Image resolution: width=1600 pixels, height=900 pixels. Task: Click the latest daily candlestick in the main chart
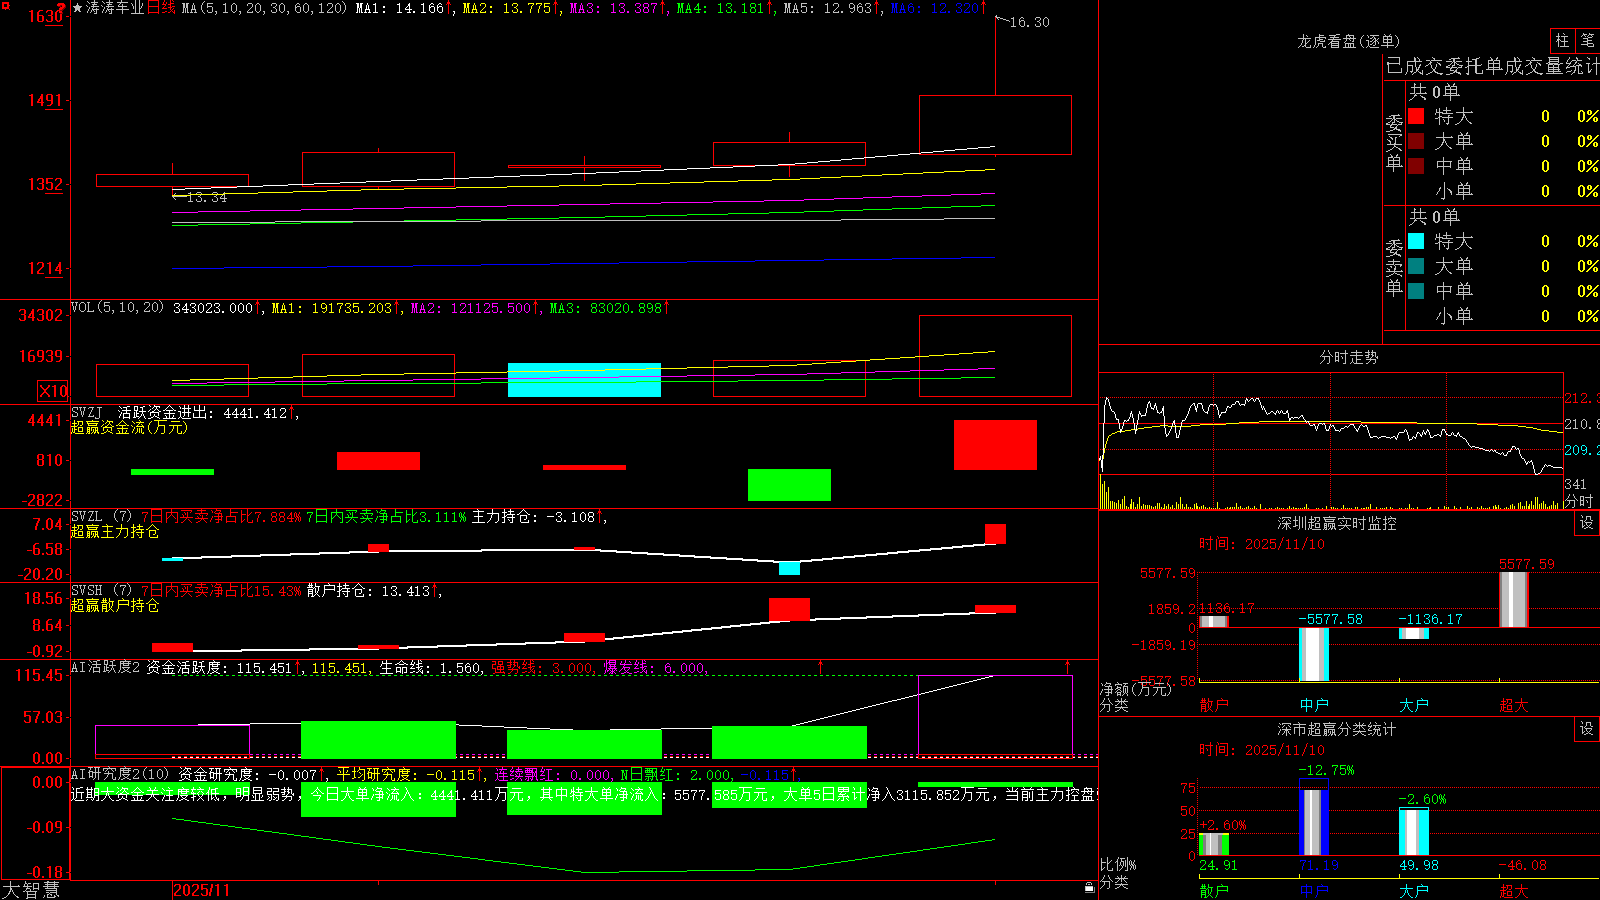995,125
